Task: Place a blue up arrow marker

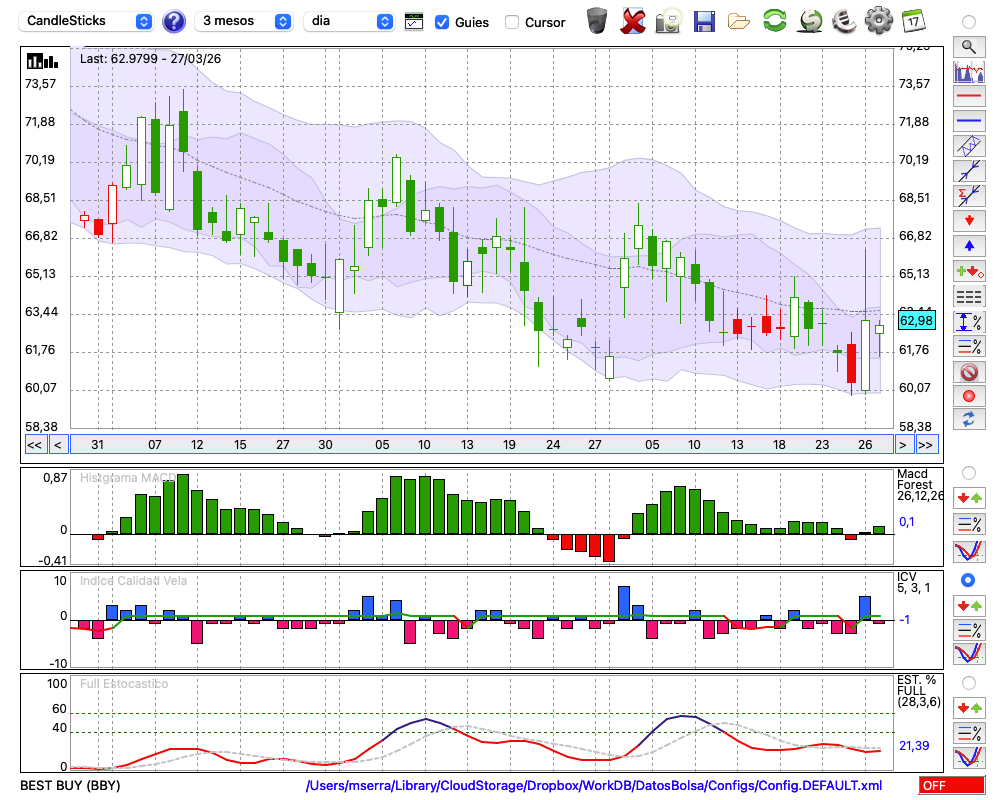Action: pyautogui.click(x=968, y=246)
